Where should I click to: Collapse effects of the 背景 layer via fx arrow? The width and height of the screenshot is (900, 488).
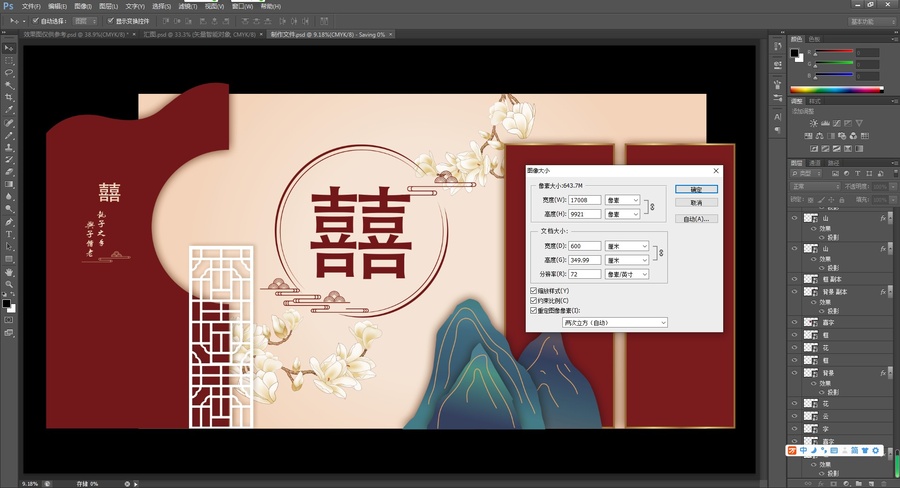click(890, 373)
